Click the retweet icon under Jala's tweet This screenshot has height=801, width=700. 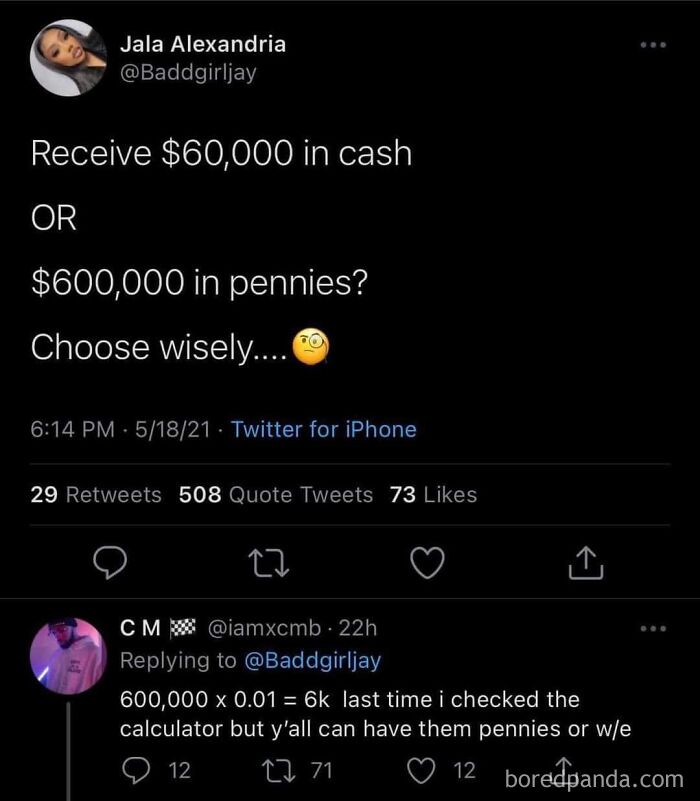[268, 563]
